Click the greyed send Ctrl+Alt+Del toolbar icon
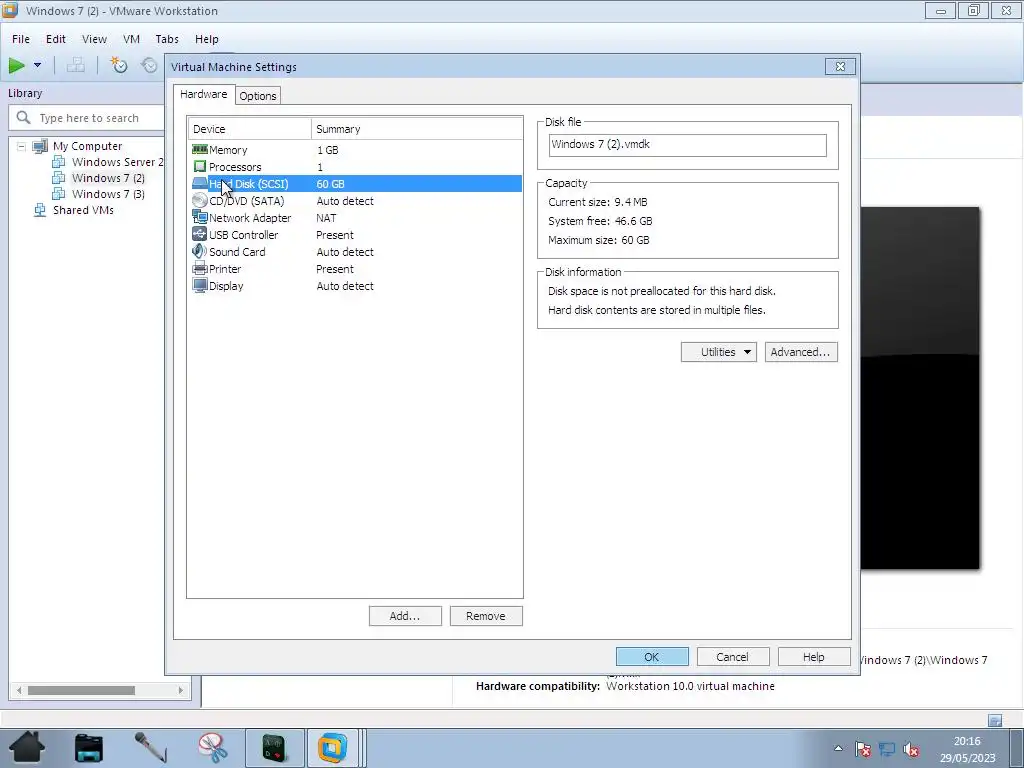The height and width of the screenshot is (768, 1024). (76, 65)
